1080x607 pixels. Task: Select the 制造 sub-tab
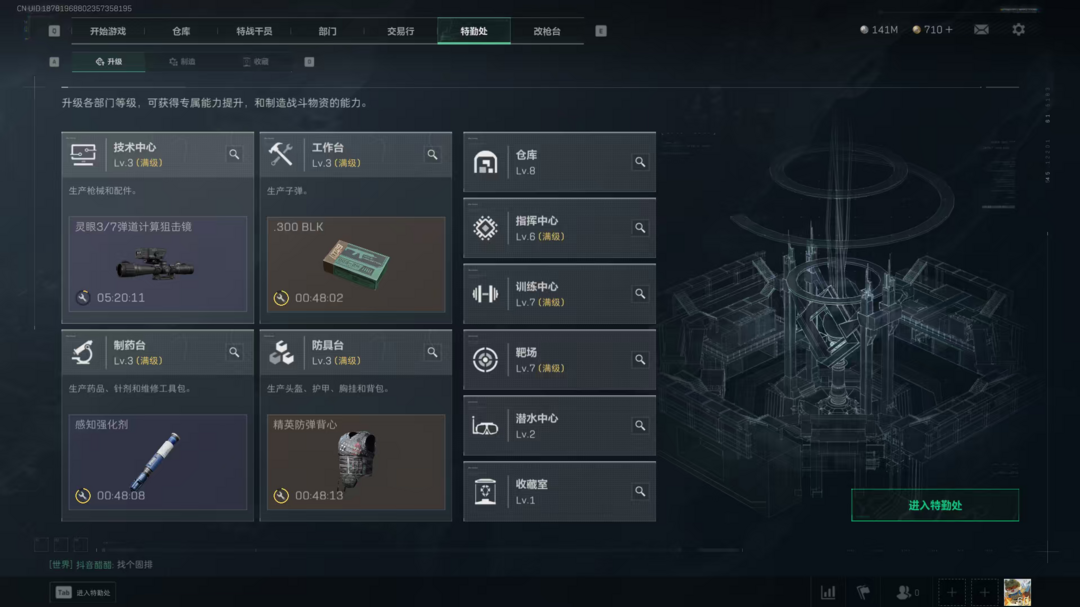[183, 61]
